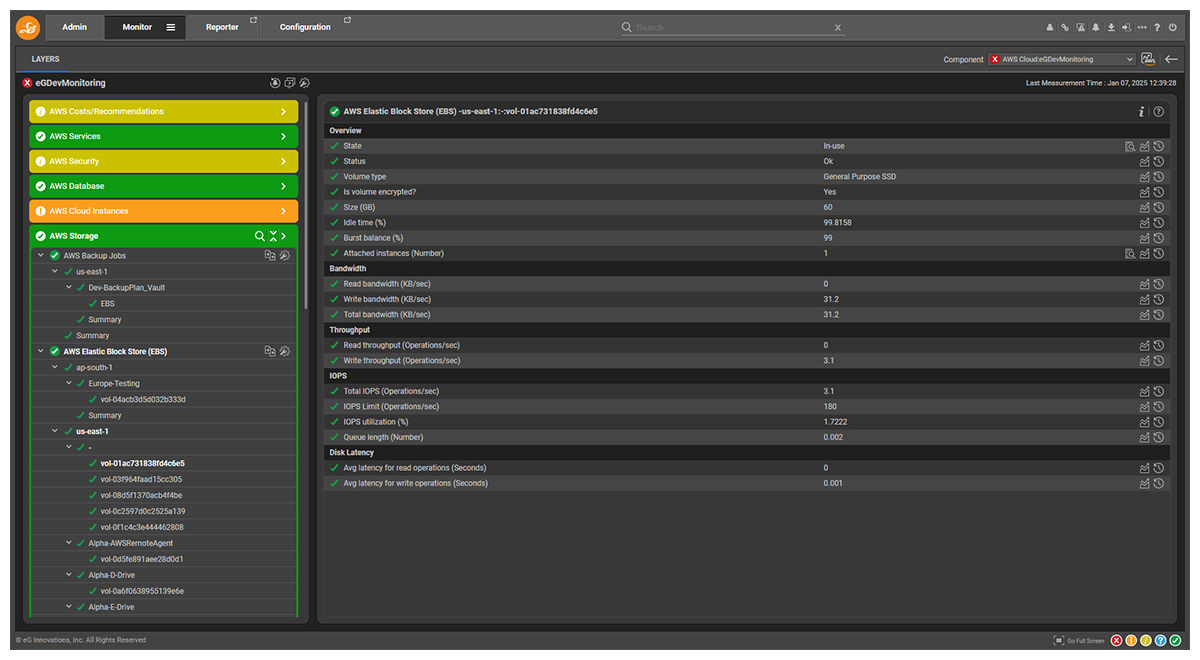This screenshot has height=660, width=1200.
Task: Collapse the Europe-Testing tree node
Action: [x=69, y=384]
